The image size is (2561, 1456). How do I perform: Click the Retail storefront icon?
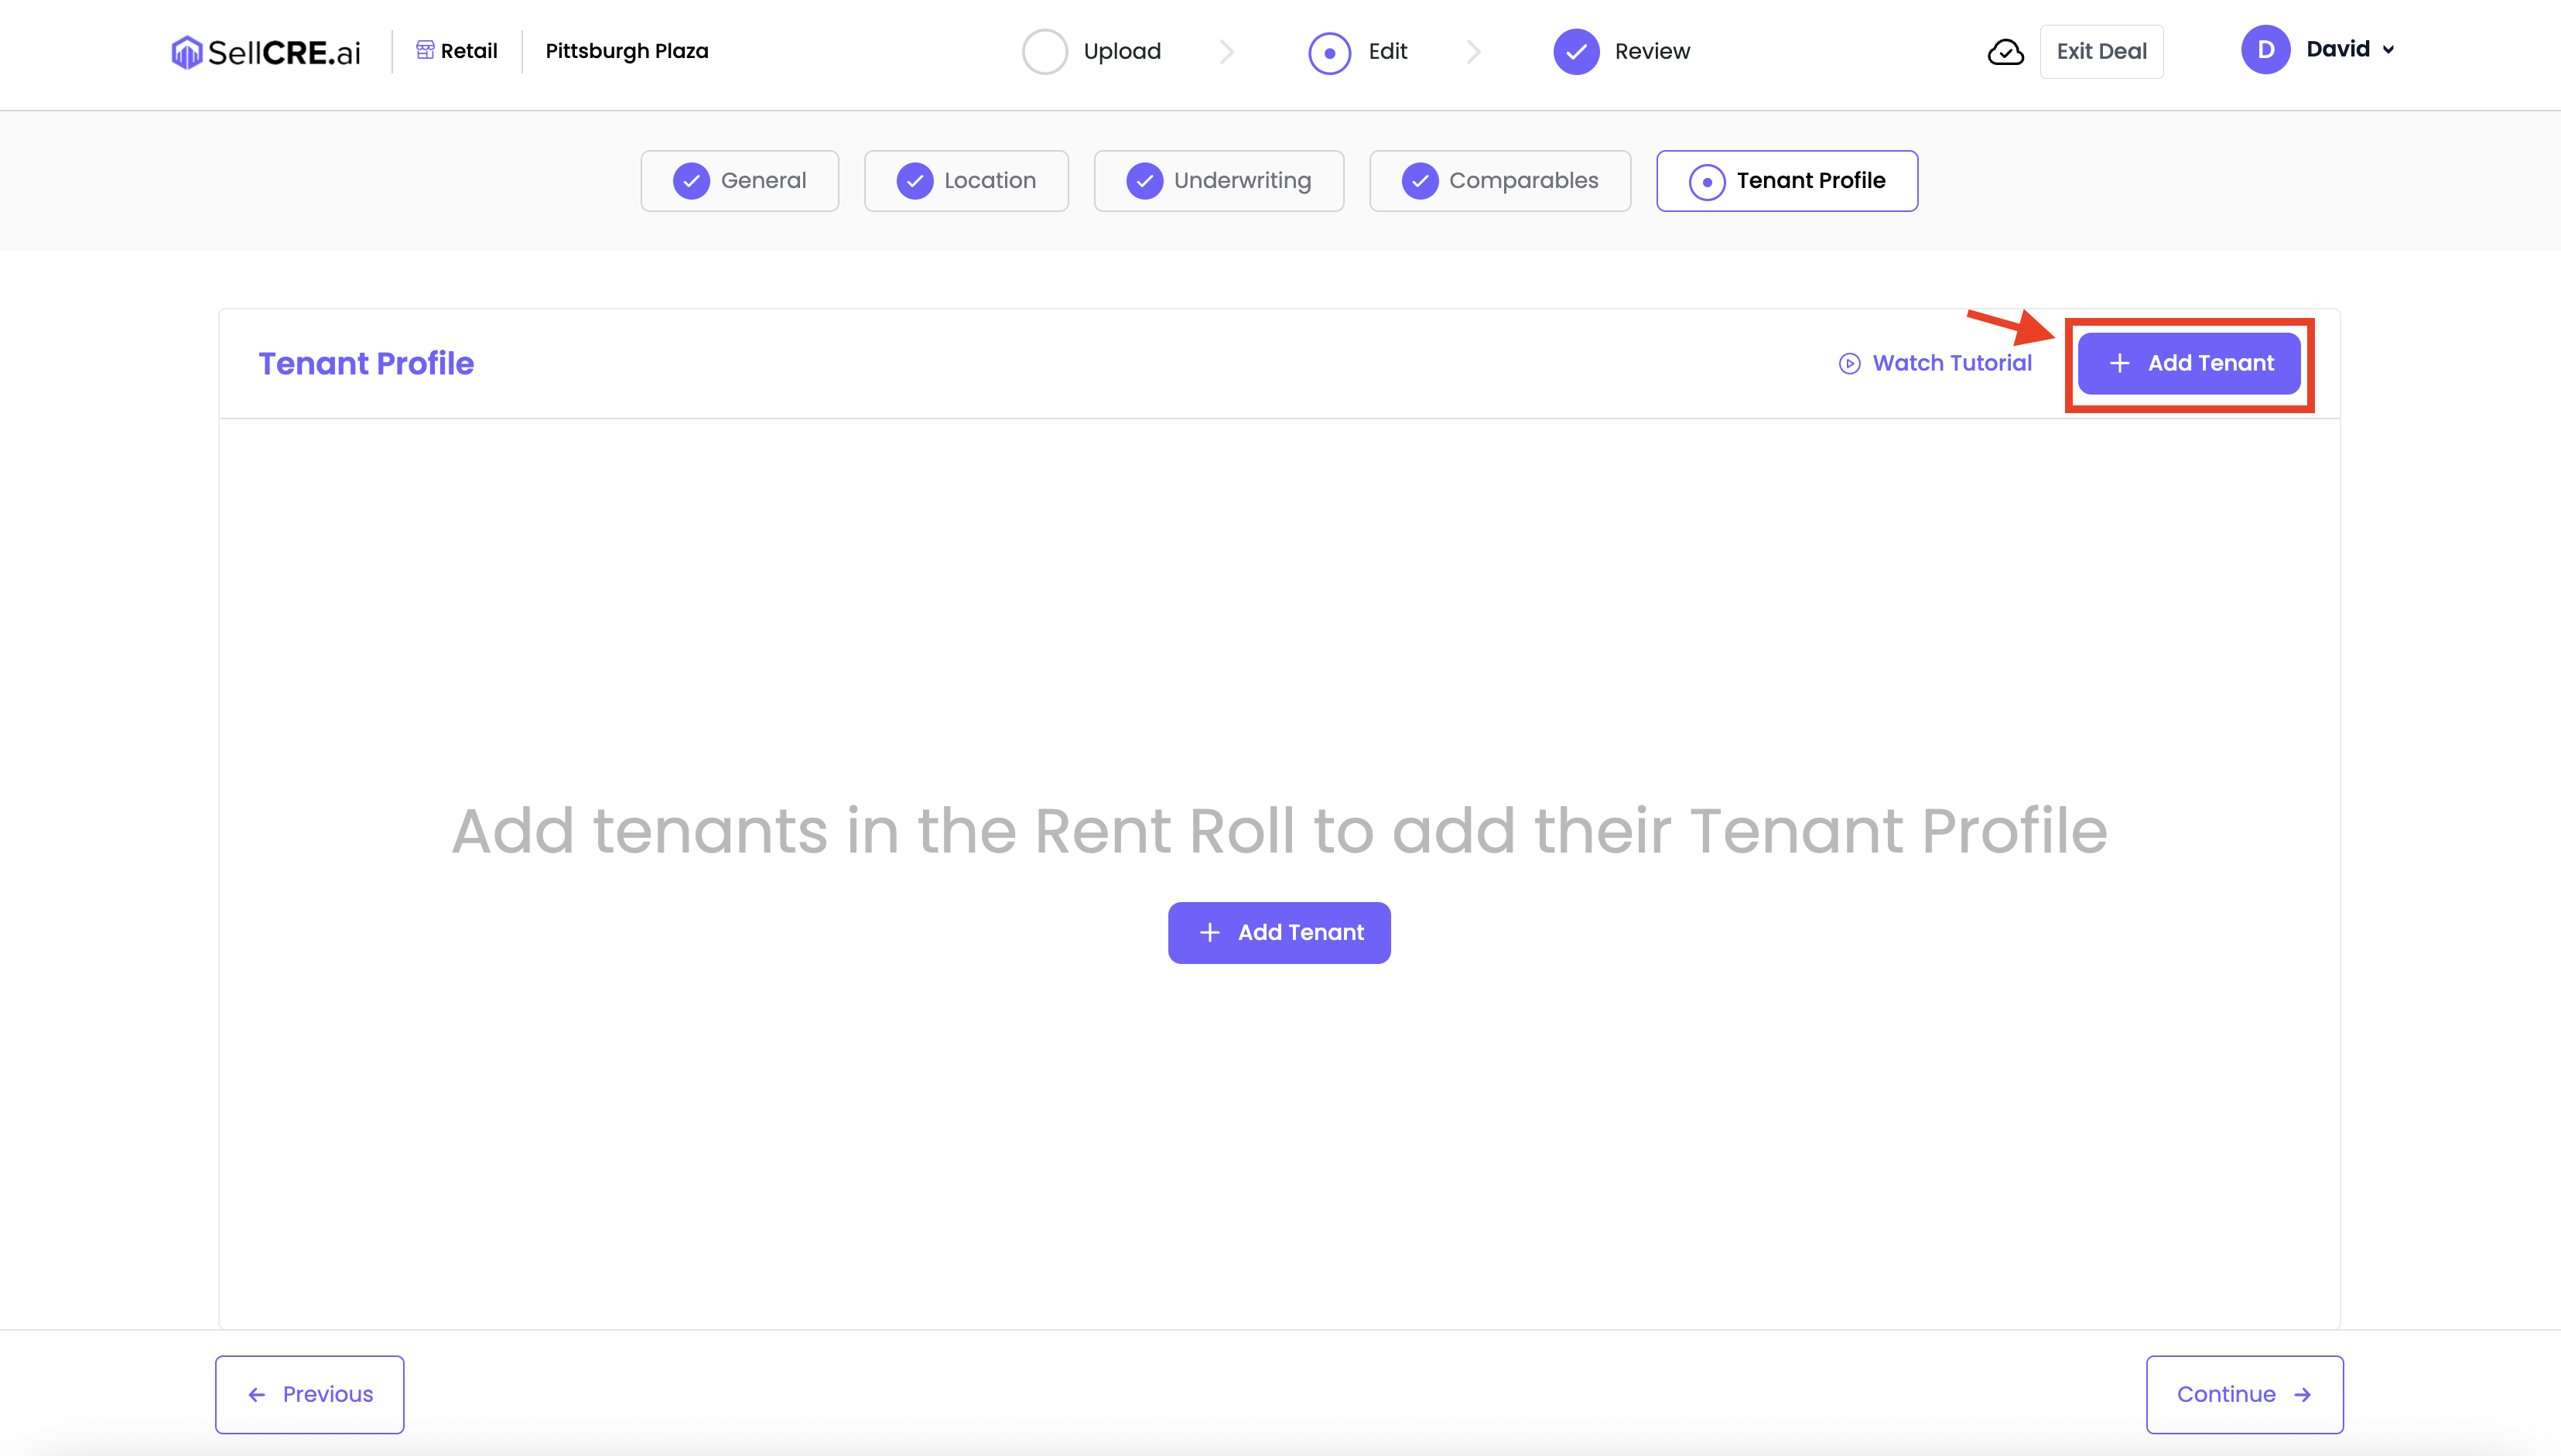pos(425,50)
